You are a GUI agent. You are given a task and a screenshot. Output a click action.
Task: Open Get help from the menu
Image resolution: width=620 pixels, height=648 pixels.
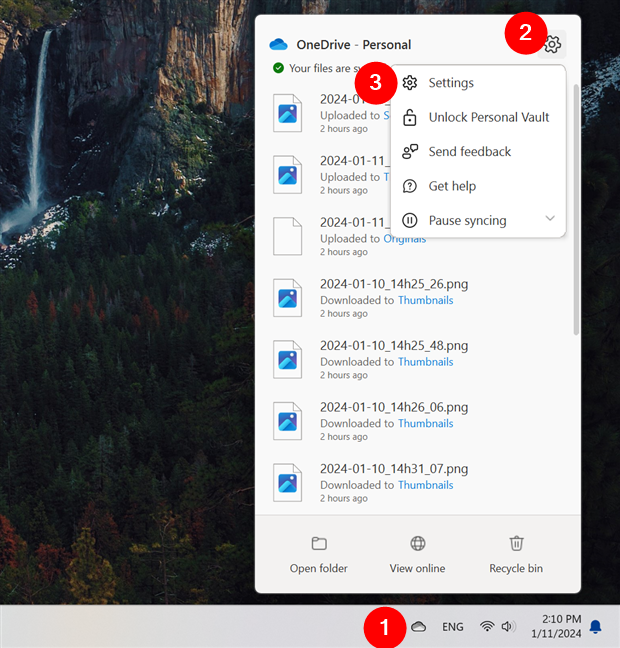coord(478,186)
